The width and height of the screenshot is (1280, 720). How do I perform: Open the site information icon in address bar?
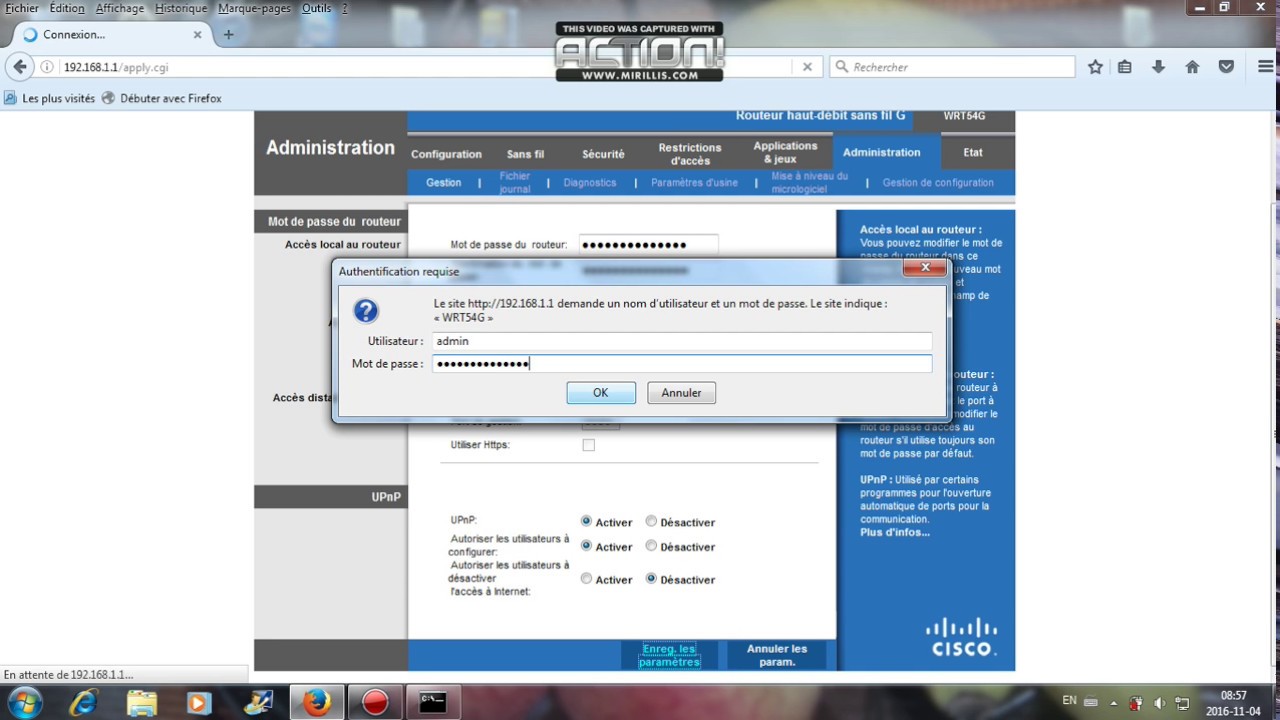(x=47, y=67)
